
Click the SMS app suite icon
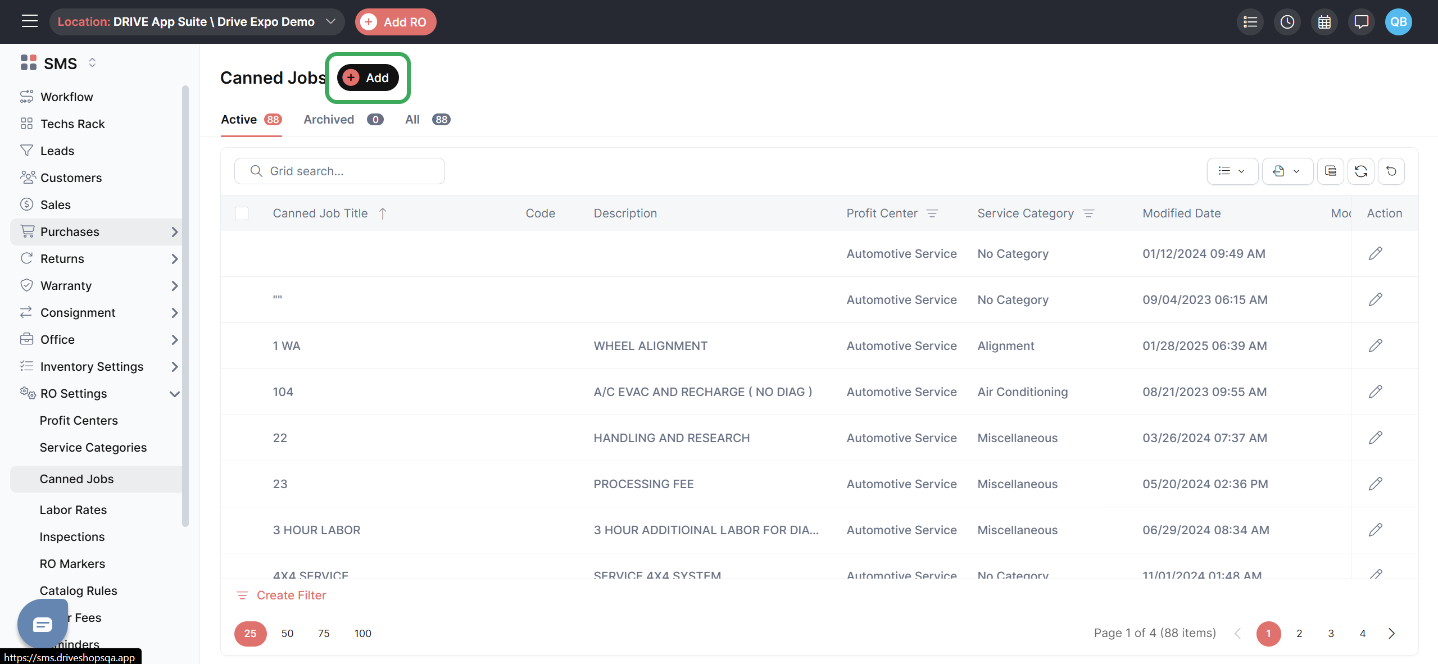click(x=29, y=63)
